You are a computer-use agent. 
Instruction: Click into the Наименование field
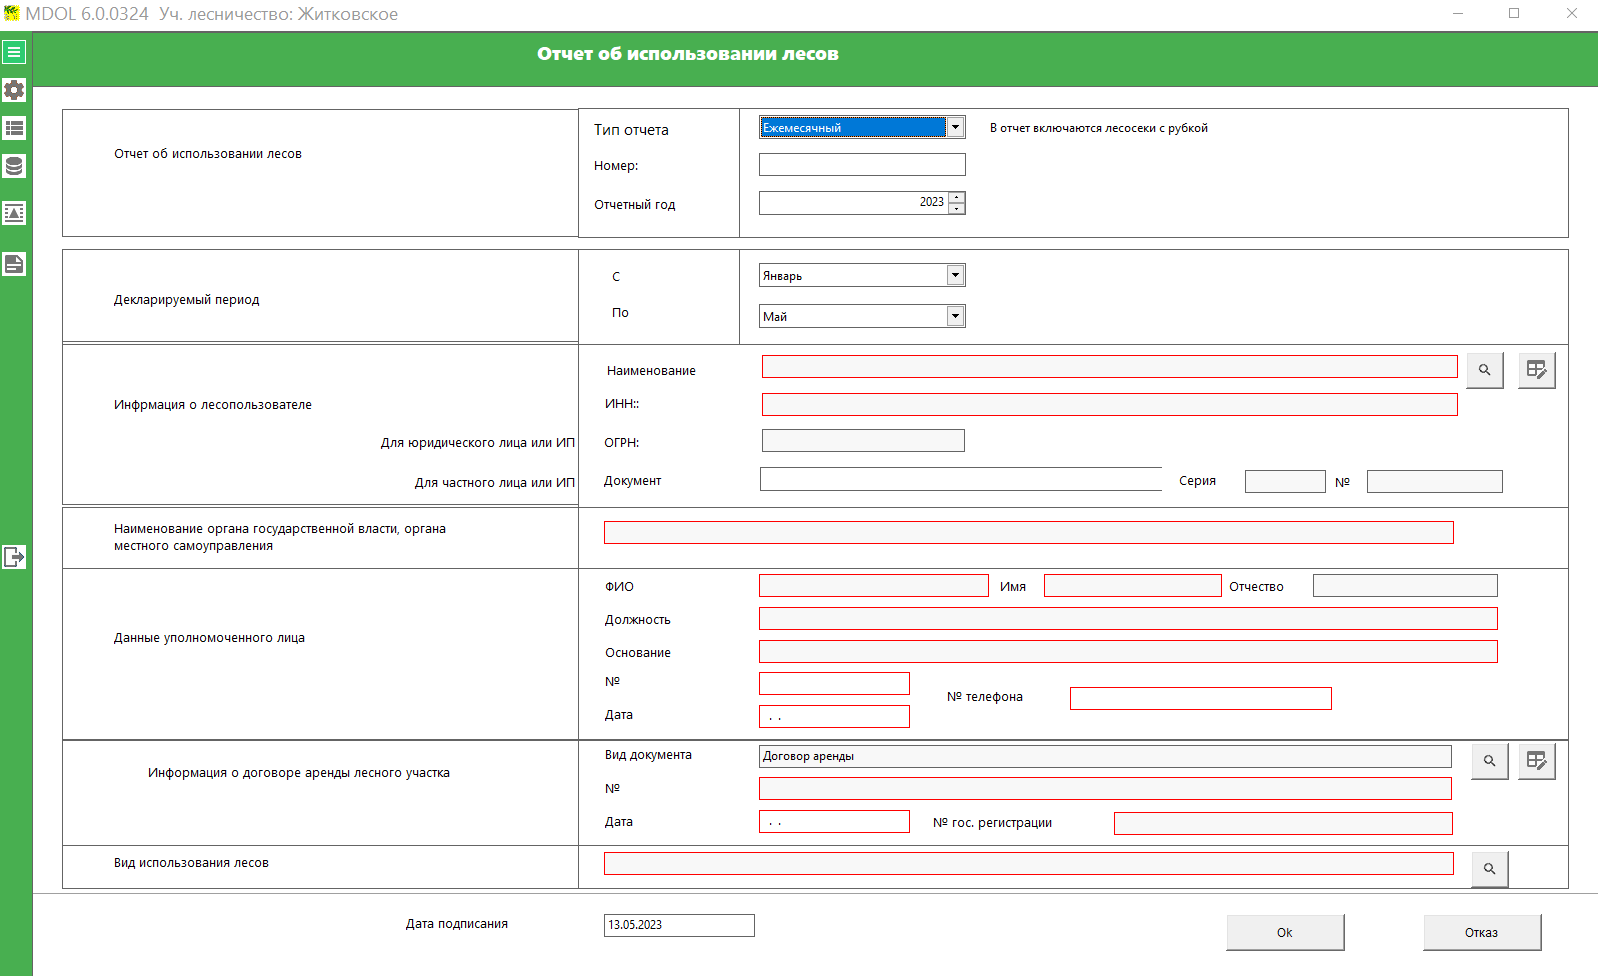(1110, 367)
